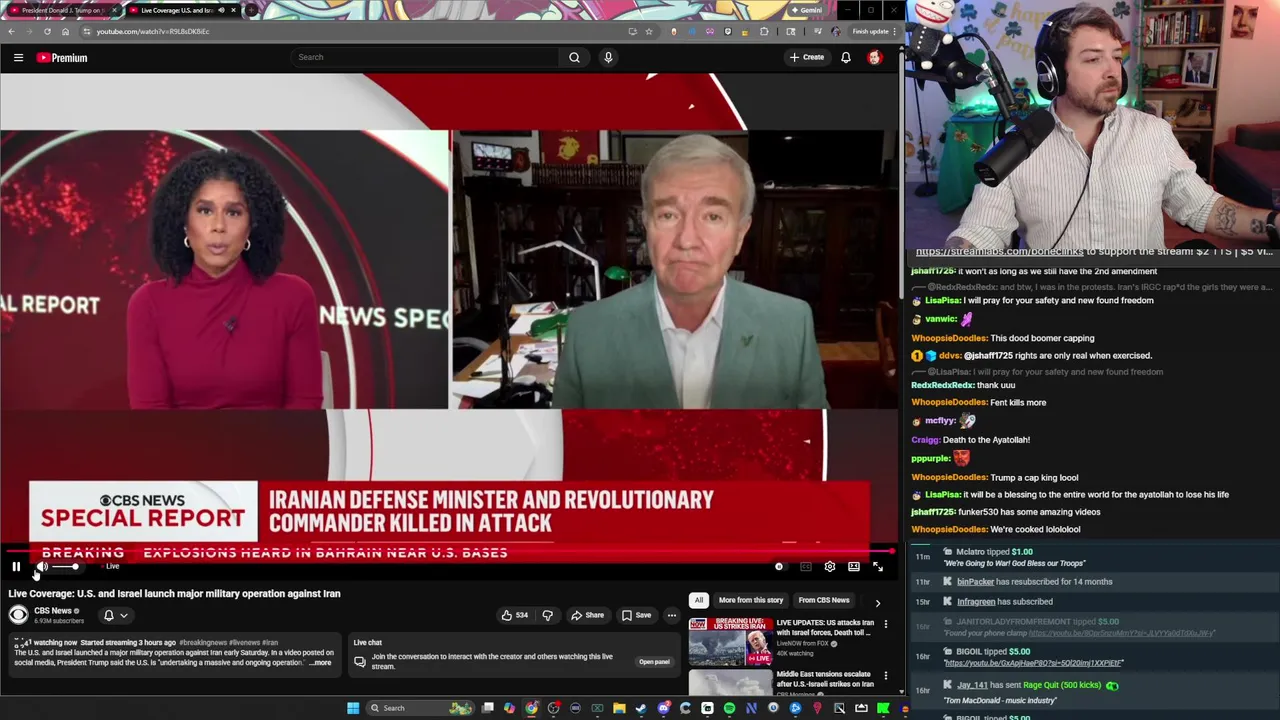Open the CBS News channel name
The width and height of the screenshot is (1280, 720).
coord(53,611)
